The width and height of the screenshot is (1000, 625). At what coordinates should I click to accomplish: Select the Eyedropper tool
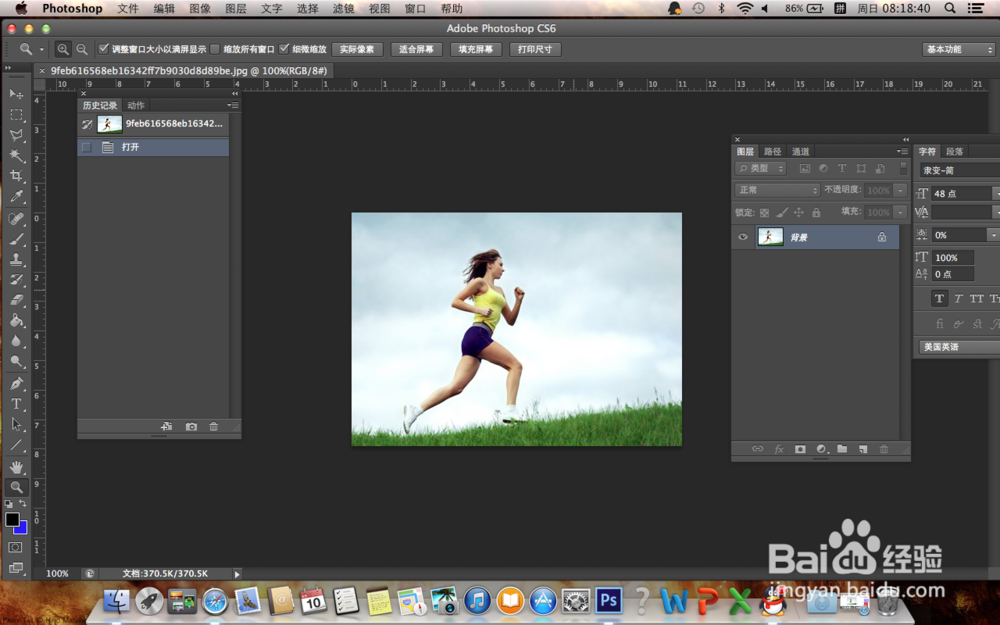[16, 196]
